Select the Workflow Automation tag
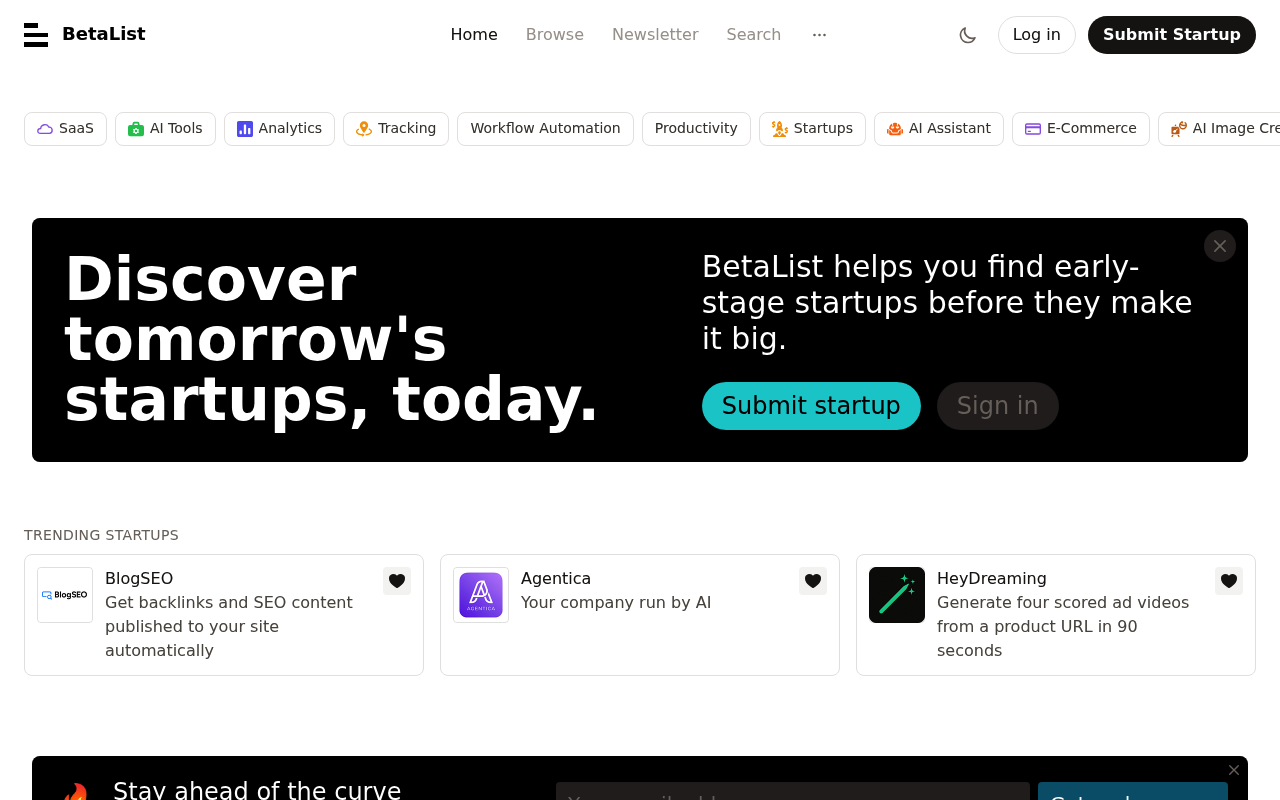Viewport: 1280px width, 800px height. pos(545,129)
